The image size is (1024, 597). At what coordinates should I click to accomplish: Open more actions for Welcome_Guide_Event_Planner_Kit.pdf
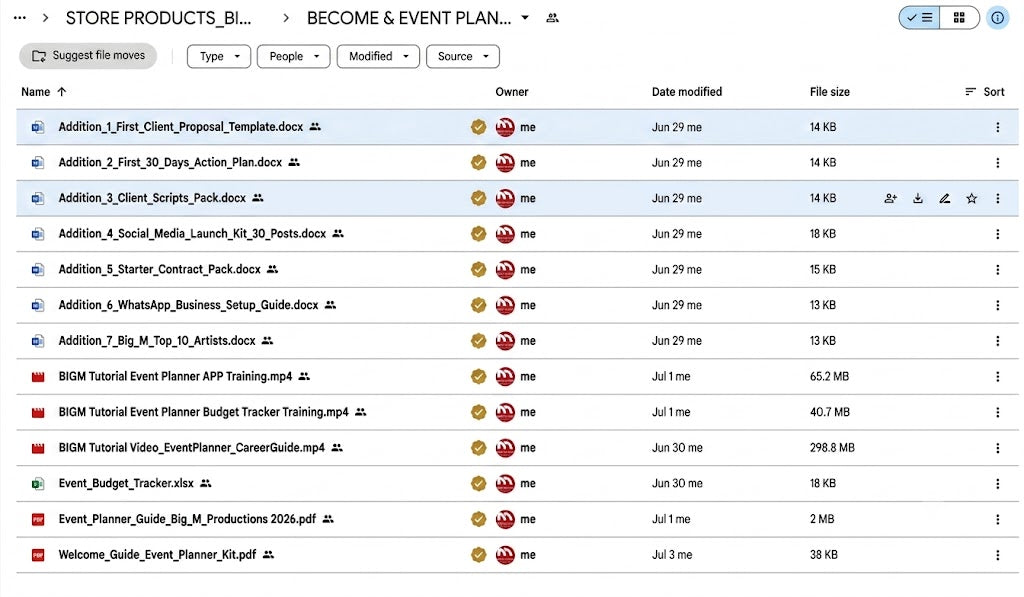pos(997,555)
